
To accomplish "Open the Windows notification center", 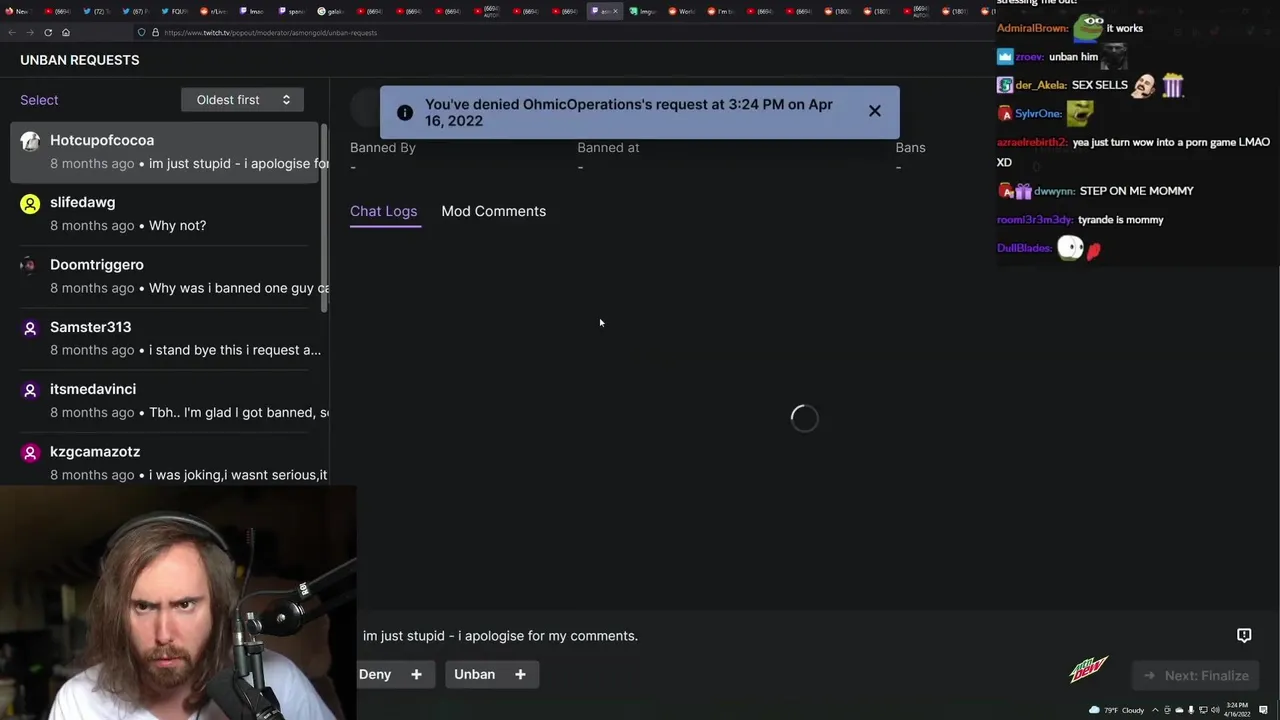I will tap(1263, 710).
